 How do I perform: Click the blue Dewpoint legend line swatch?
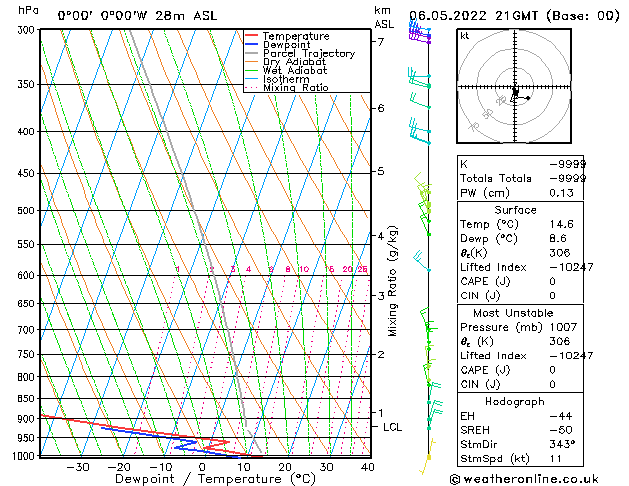coord(251,45)
